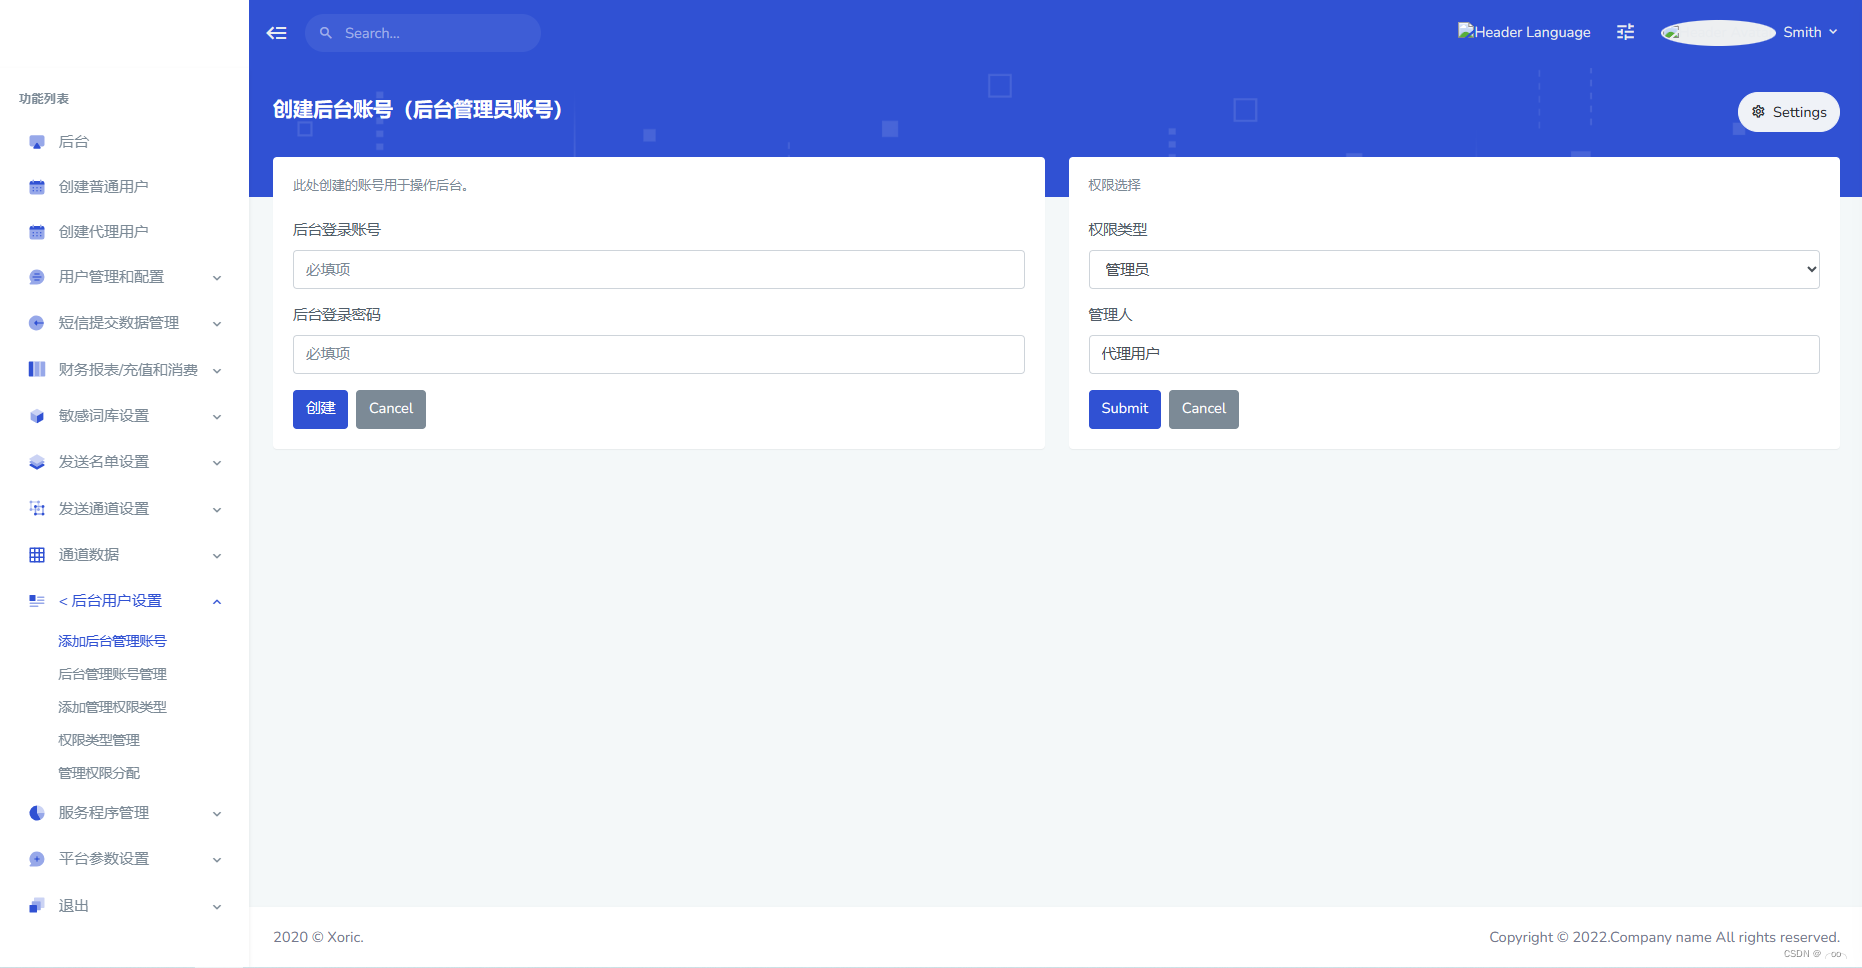Go to 后台 in the sidebar

(74, 142)
